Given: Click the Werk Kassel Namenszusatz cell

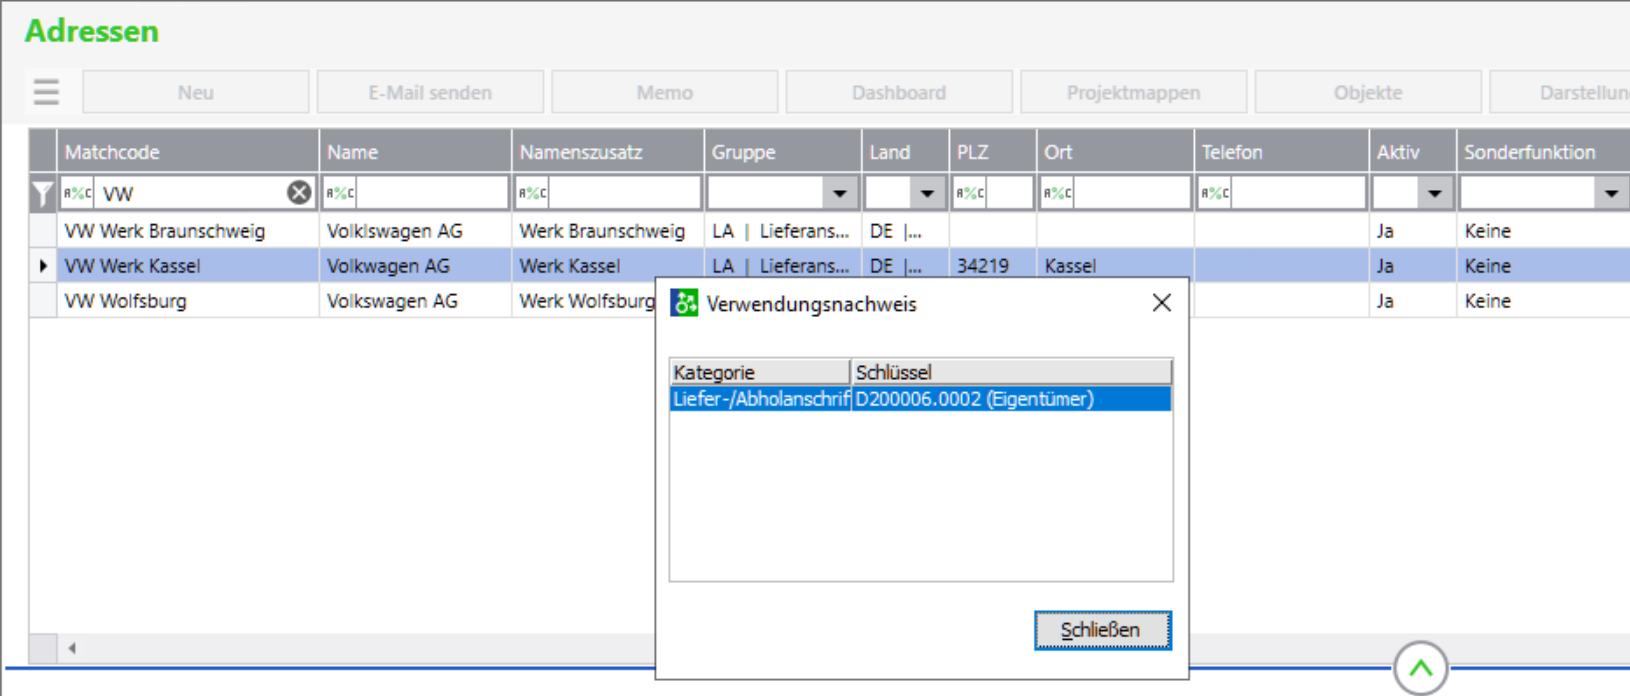Looking at the screenshot, I should (608, 266).
